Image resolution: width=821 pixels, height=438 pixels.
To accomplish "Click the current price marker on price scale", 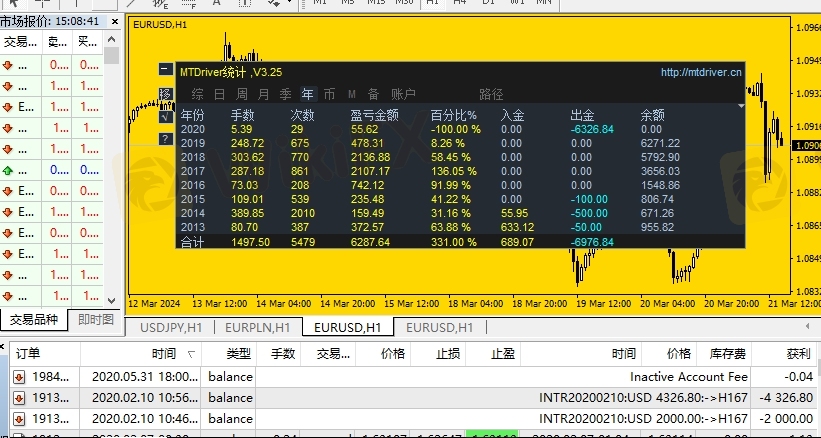I will [806, 145].
